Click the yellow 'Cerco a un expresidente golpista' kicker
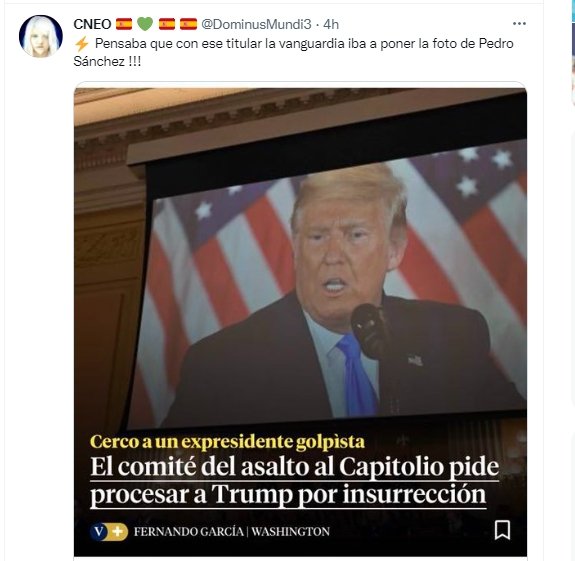 point(227,441)
